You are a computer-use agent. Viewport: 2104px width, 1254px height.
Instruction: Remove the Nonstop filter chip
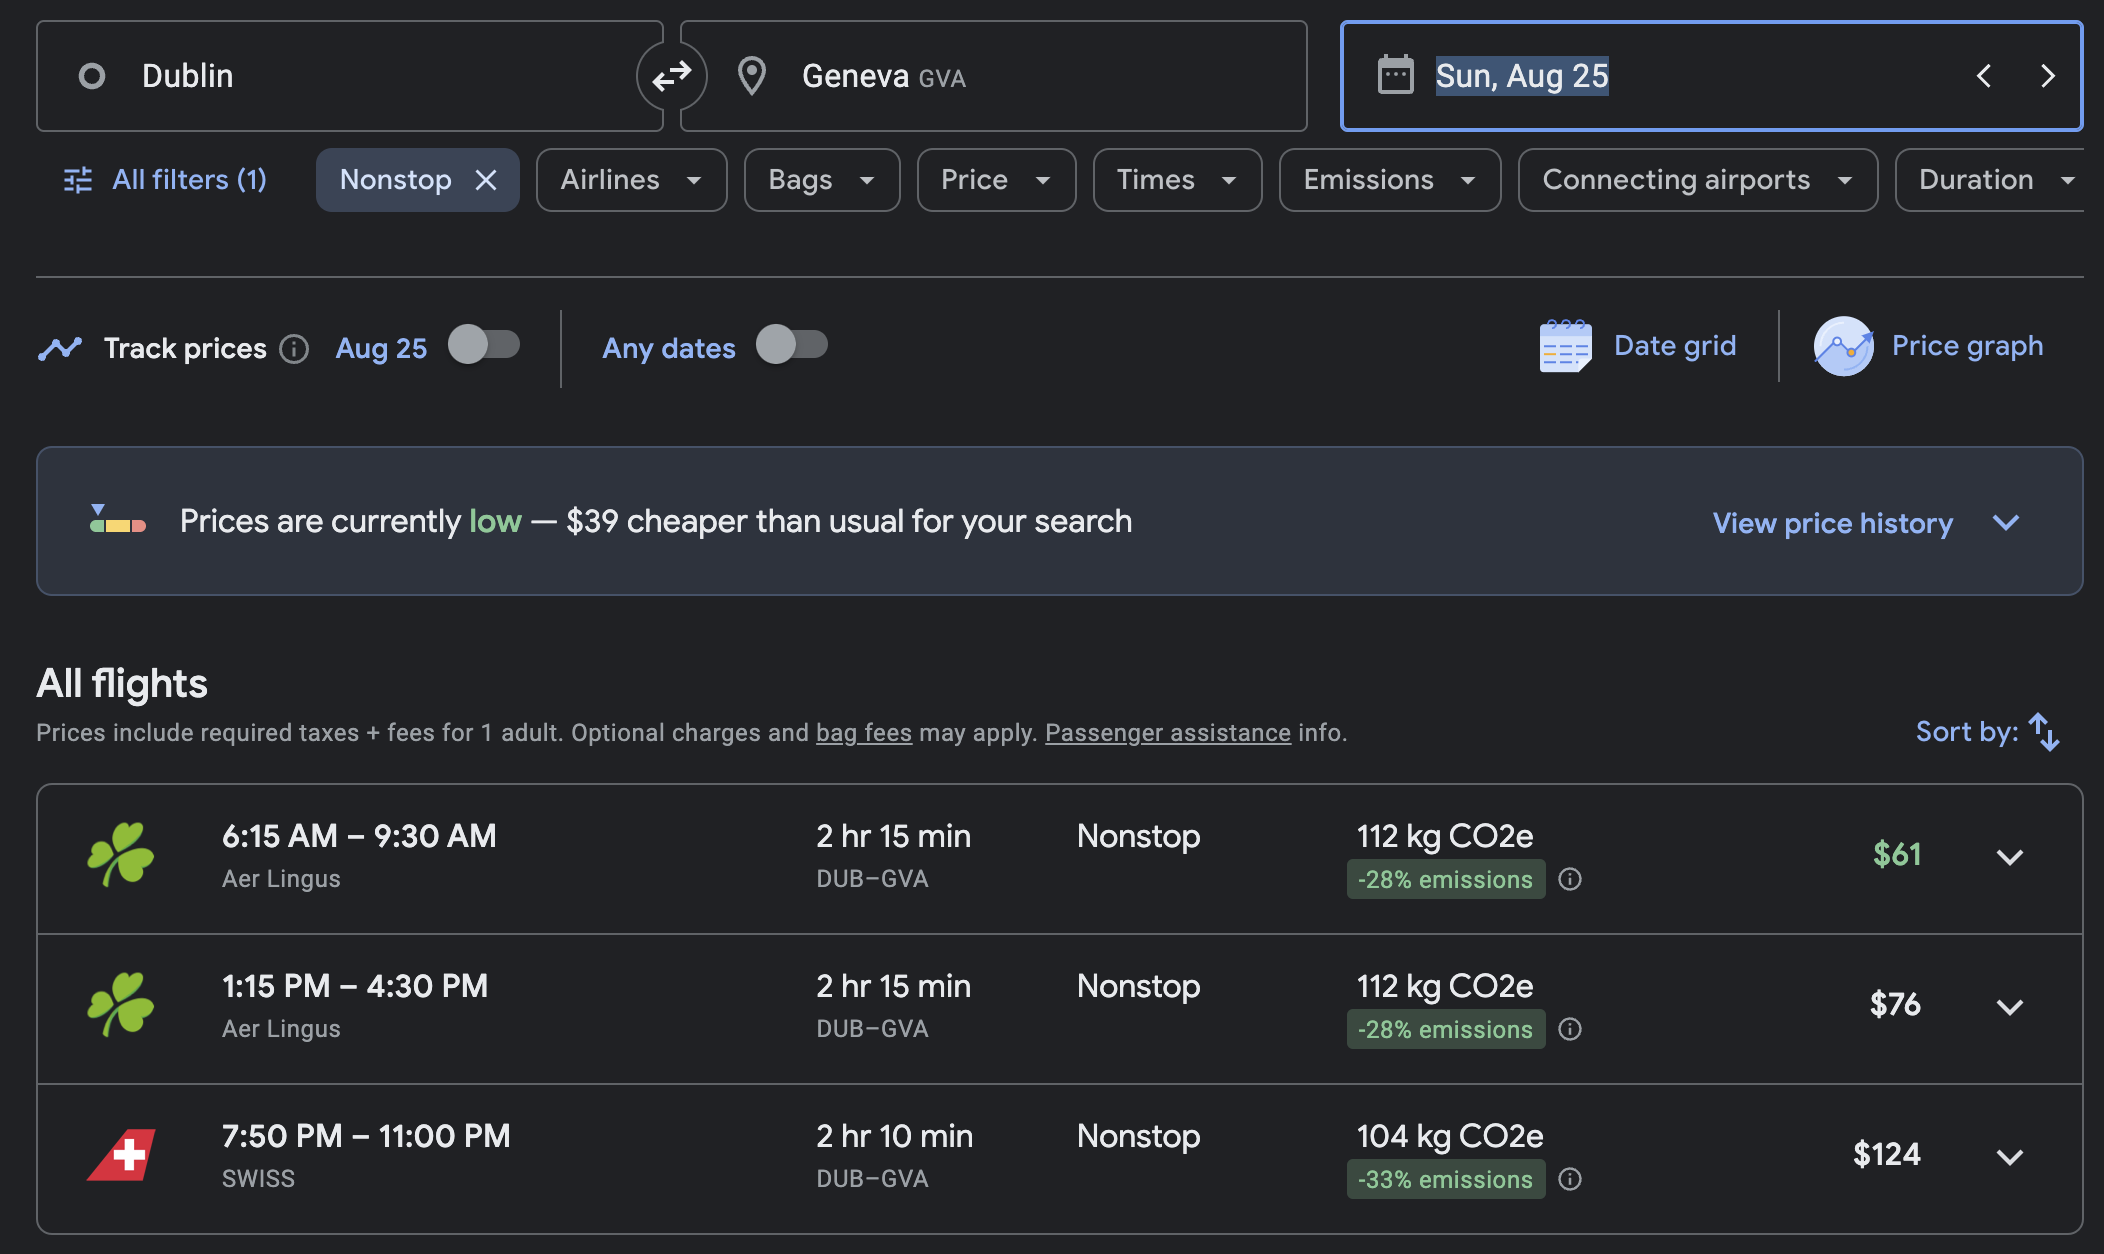487,180
